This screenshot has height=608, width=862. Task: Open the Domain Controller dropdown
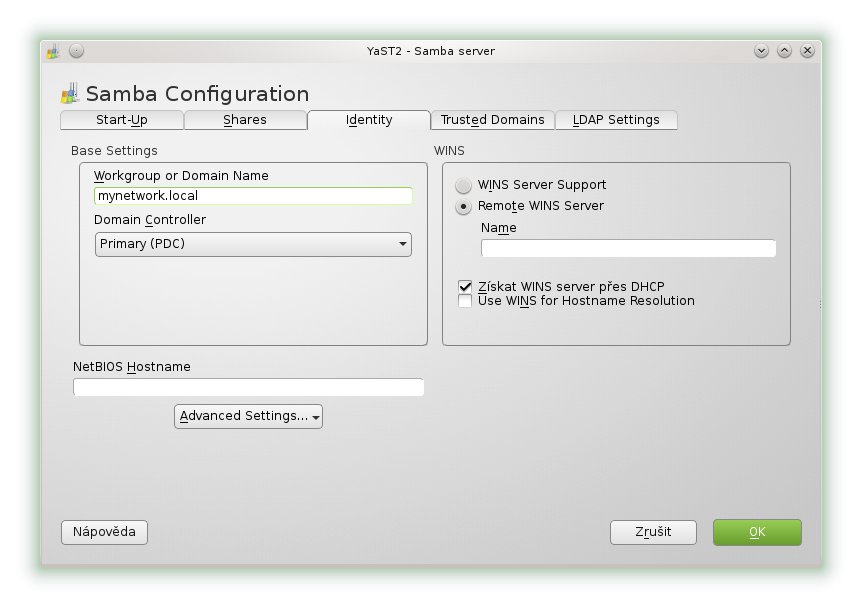click(x=253, y=244)
